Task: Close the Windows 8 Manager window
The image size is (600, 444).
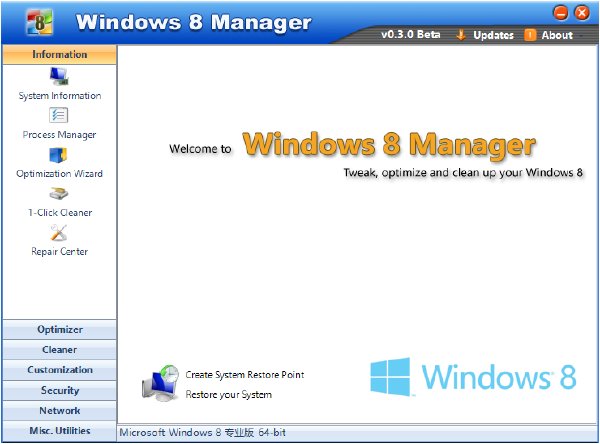Action: [x=582, y=13]
